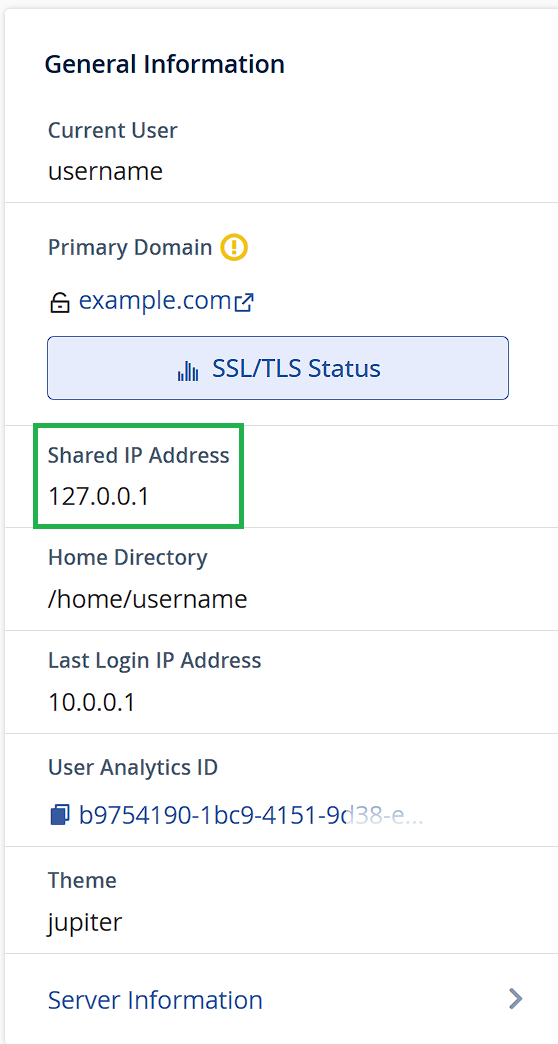Open the Server Information link text
The height and width of the screenshot is (1044, 558).
click(x=155, y=999)
